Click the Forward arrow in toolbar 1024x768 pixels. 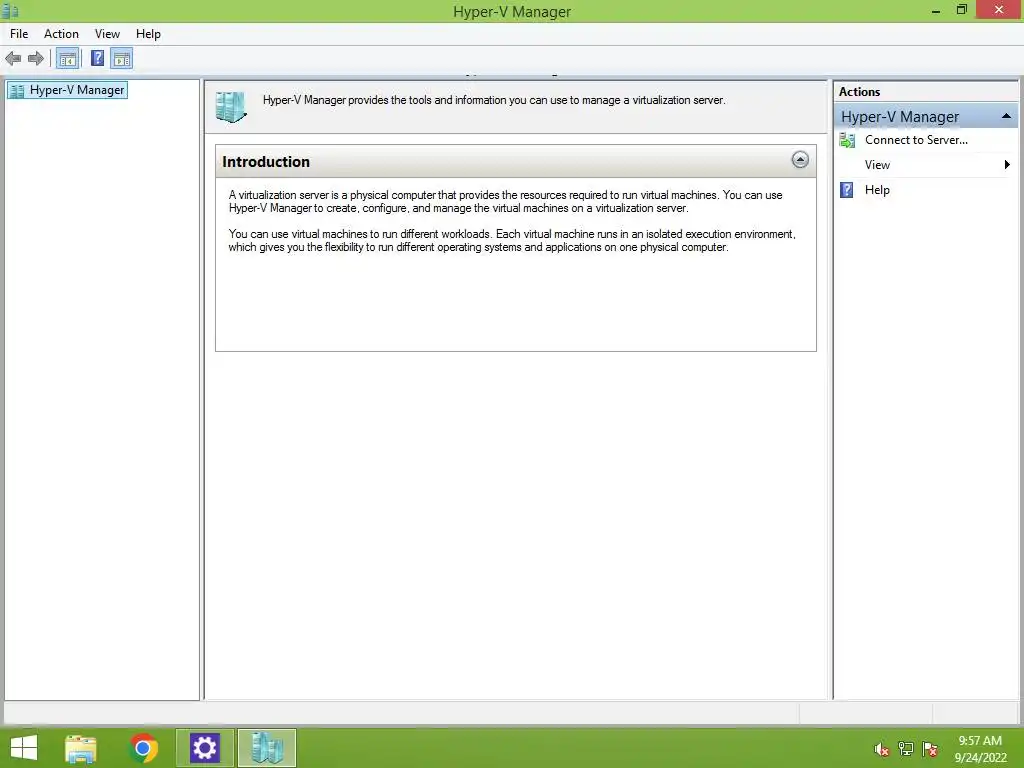coord(36,59)
